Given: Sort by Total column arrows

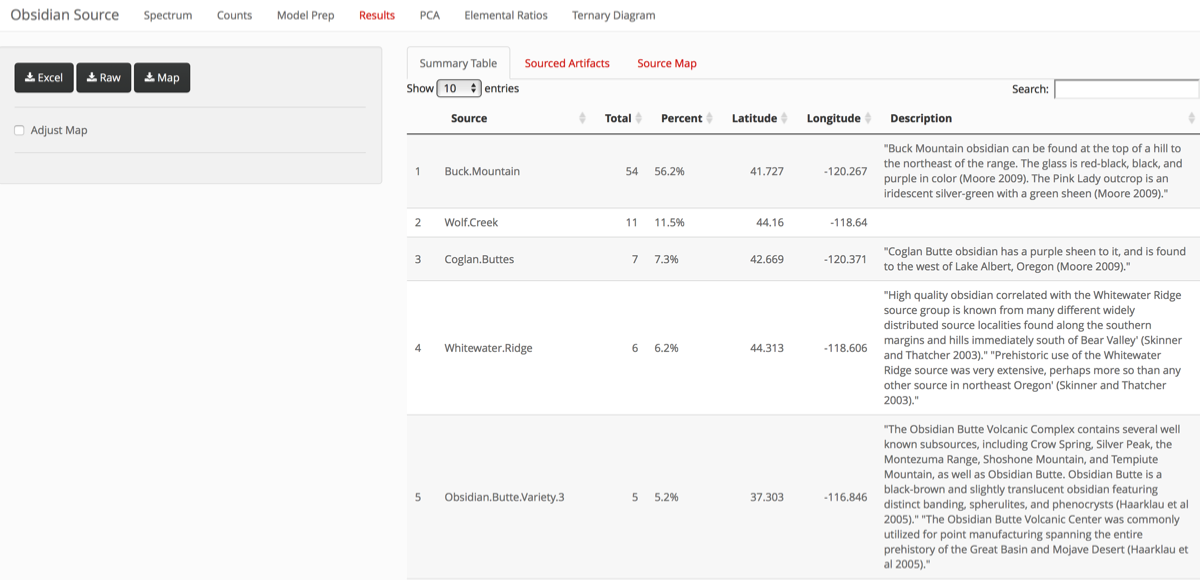Looking at the screenshot, I should click(x=638, y=119).
